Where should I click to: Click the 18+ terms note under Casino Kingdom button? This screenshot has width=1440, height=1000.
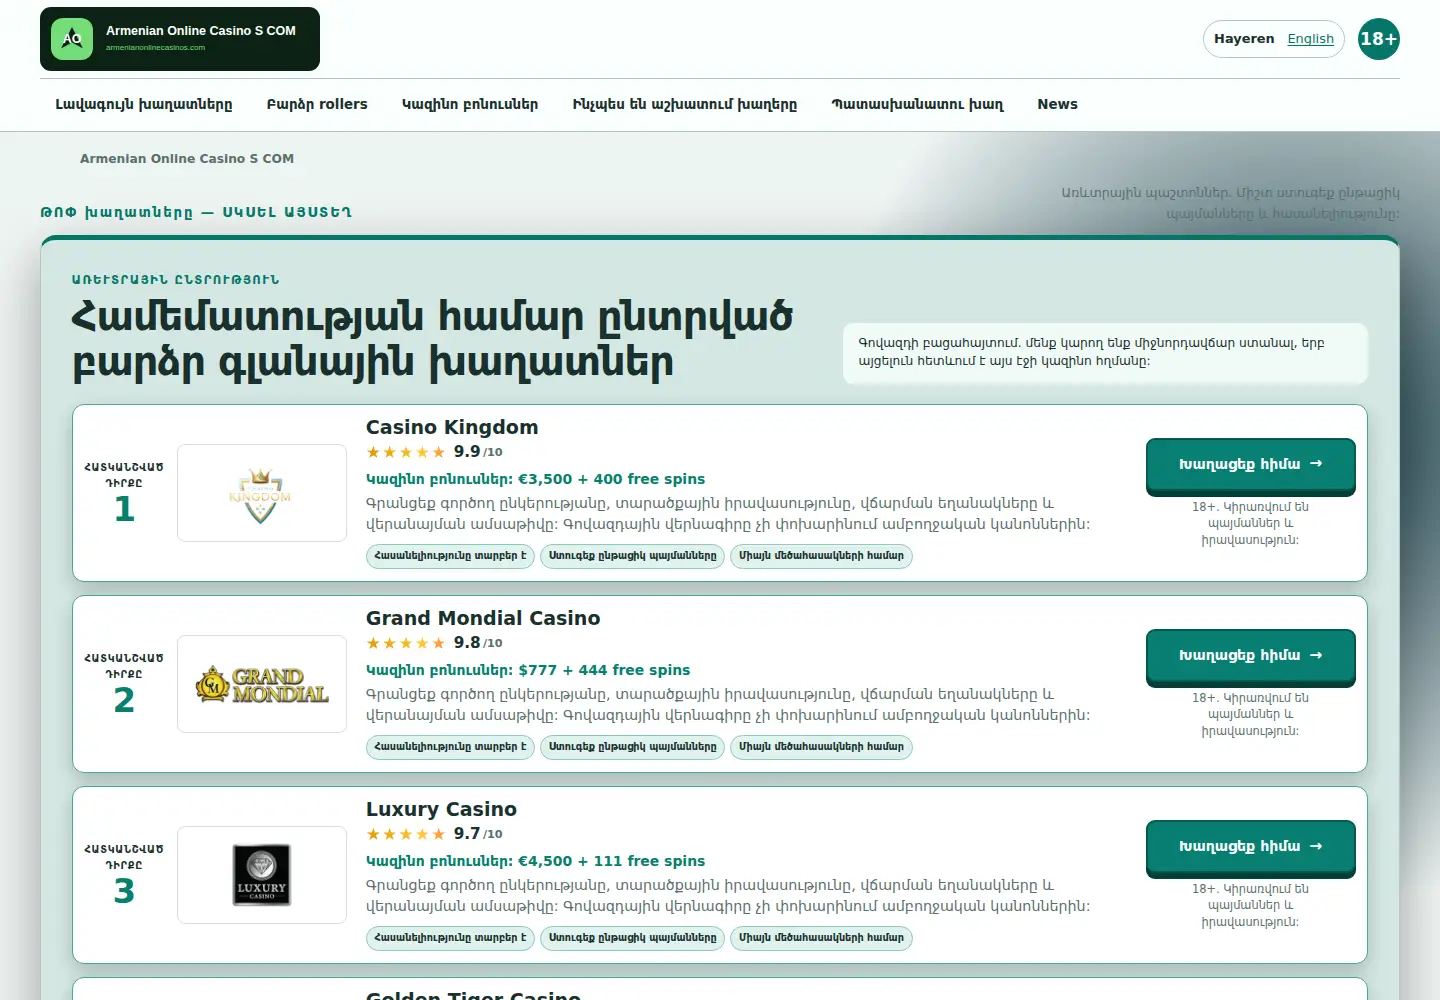tap(1250, 523)
